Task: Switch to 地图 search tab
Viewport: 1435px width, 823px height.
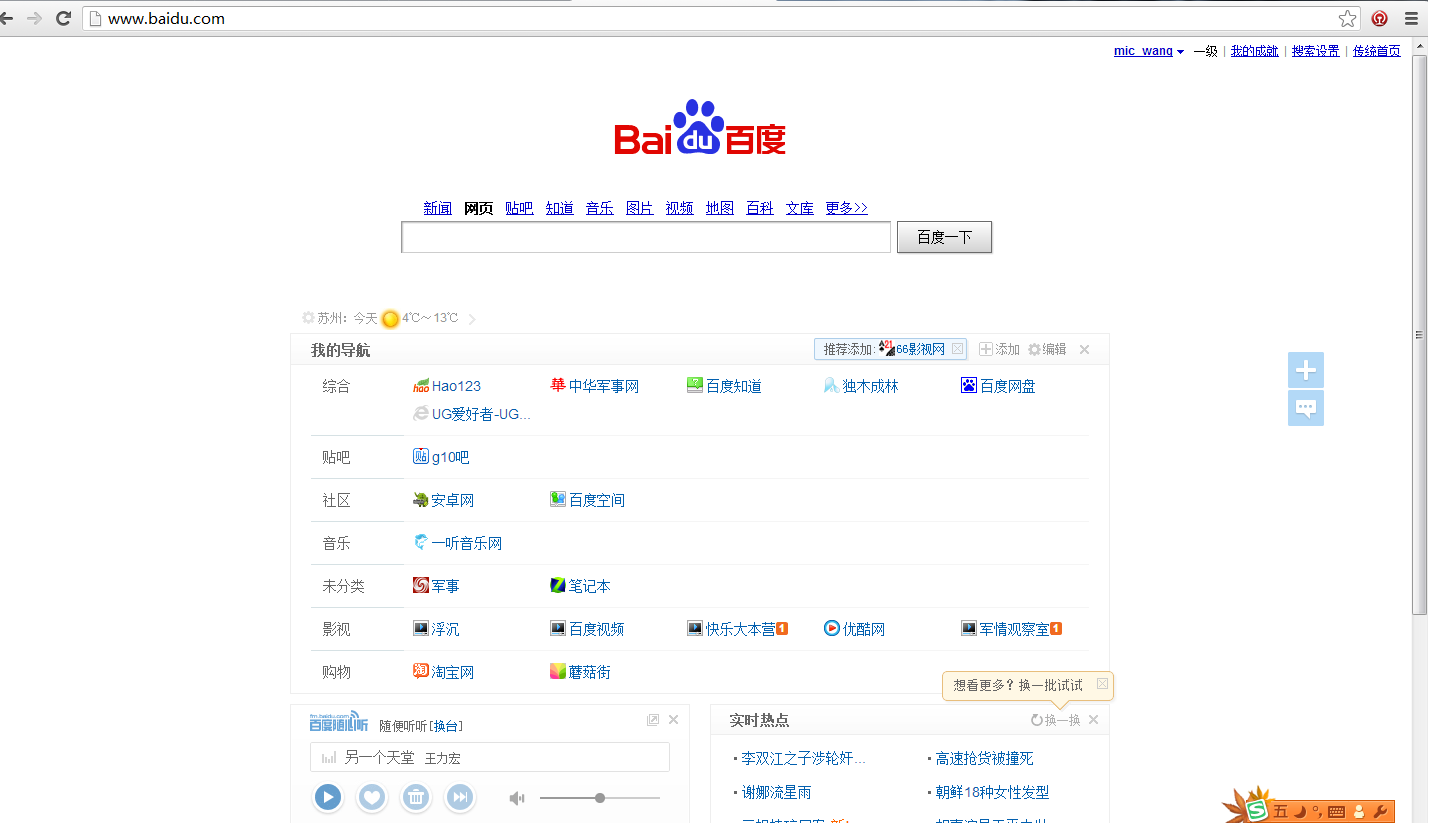Action: (720, 208)
